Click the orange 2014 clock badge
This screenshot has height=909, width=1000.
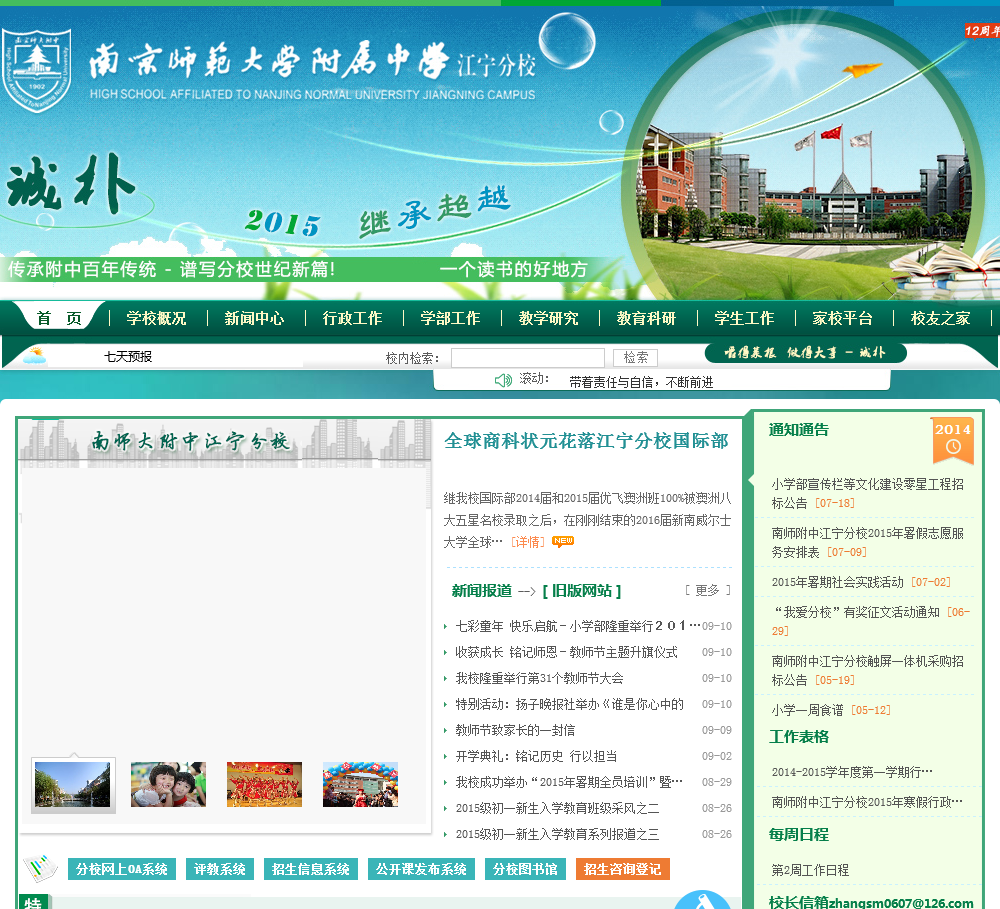coord(953,440)
